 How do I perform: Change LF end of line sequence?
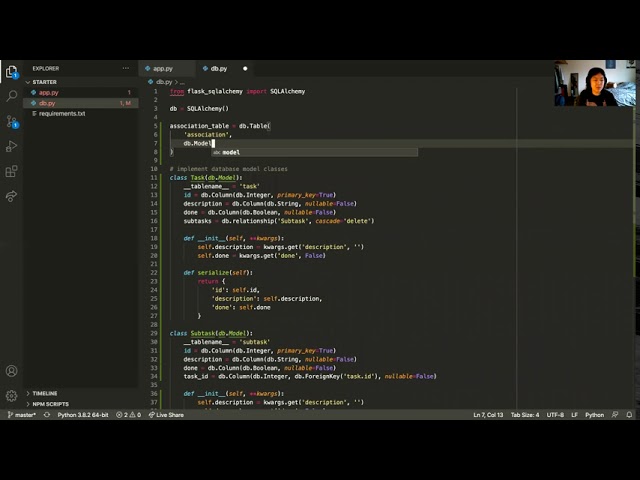574,415
